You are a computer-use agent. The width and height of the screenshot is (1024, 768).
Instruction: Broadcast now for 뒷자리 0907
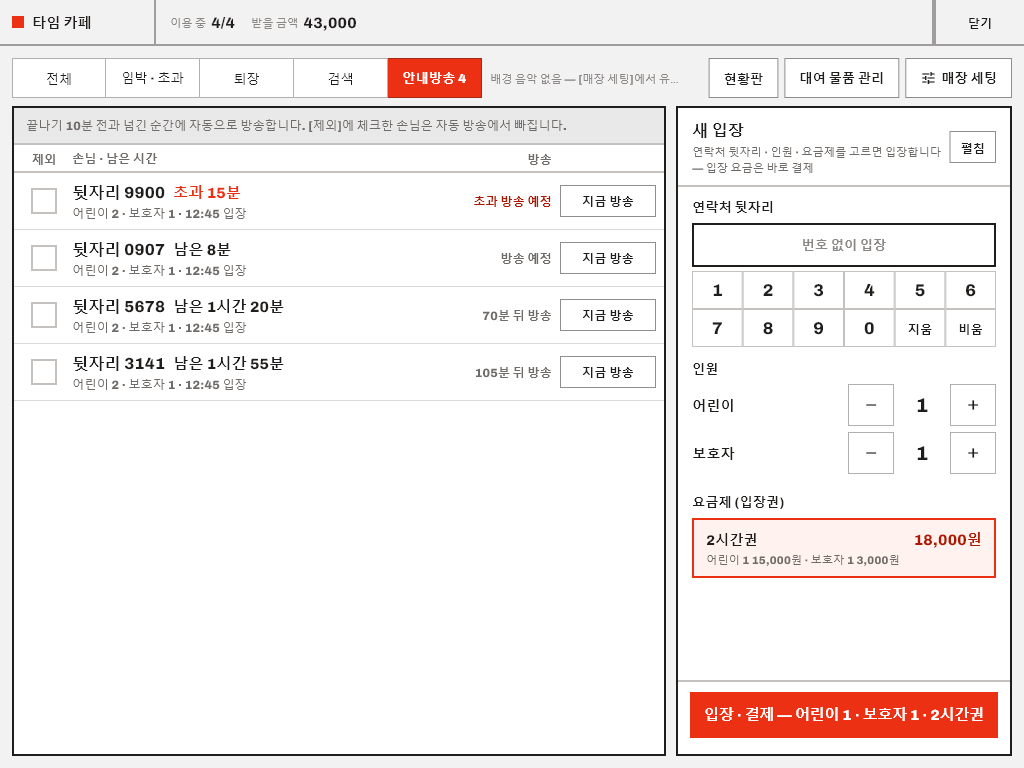(x=608, y=258)
